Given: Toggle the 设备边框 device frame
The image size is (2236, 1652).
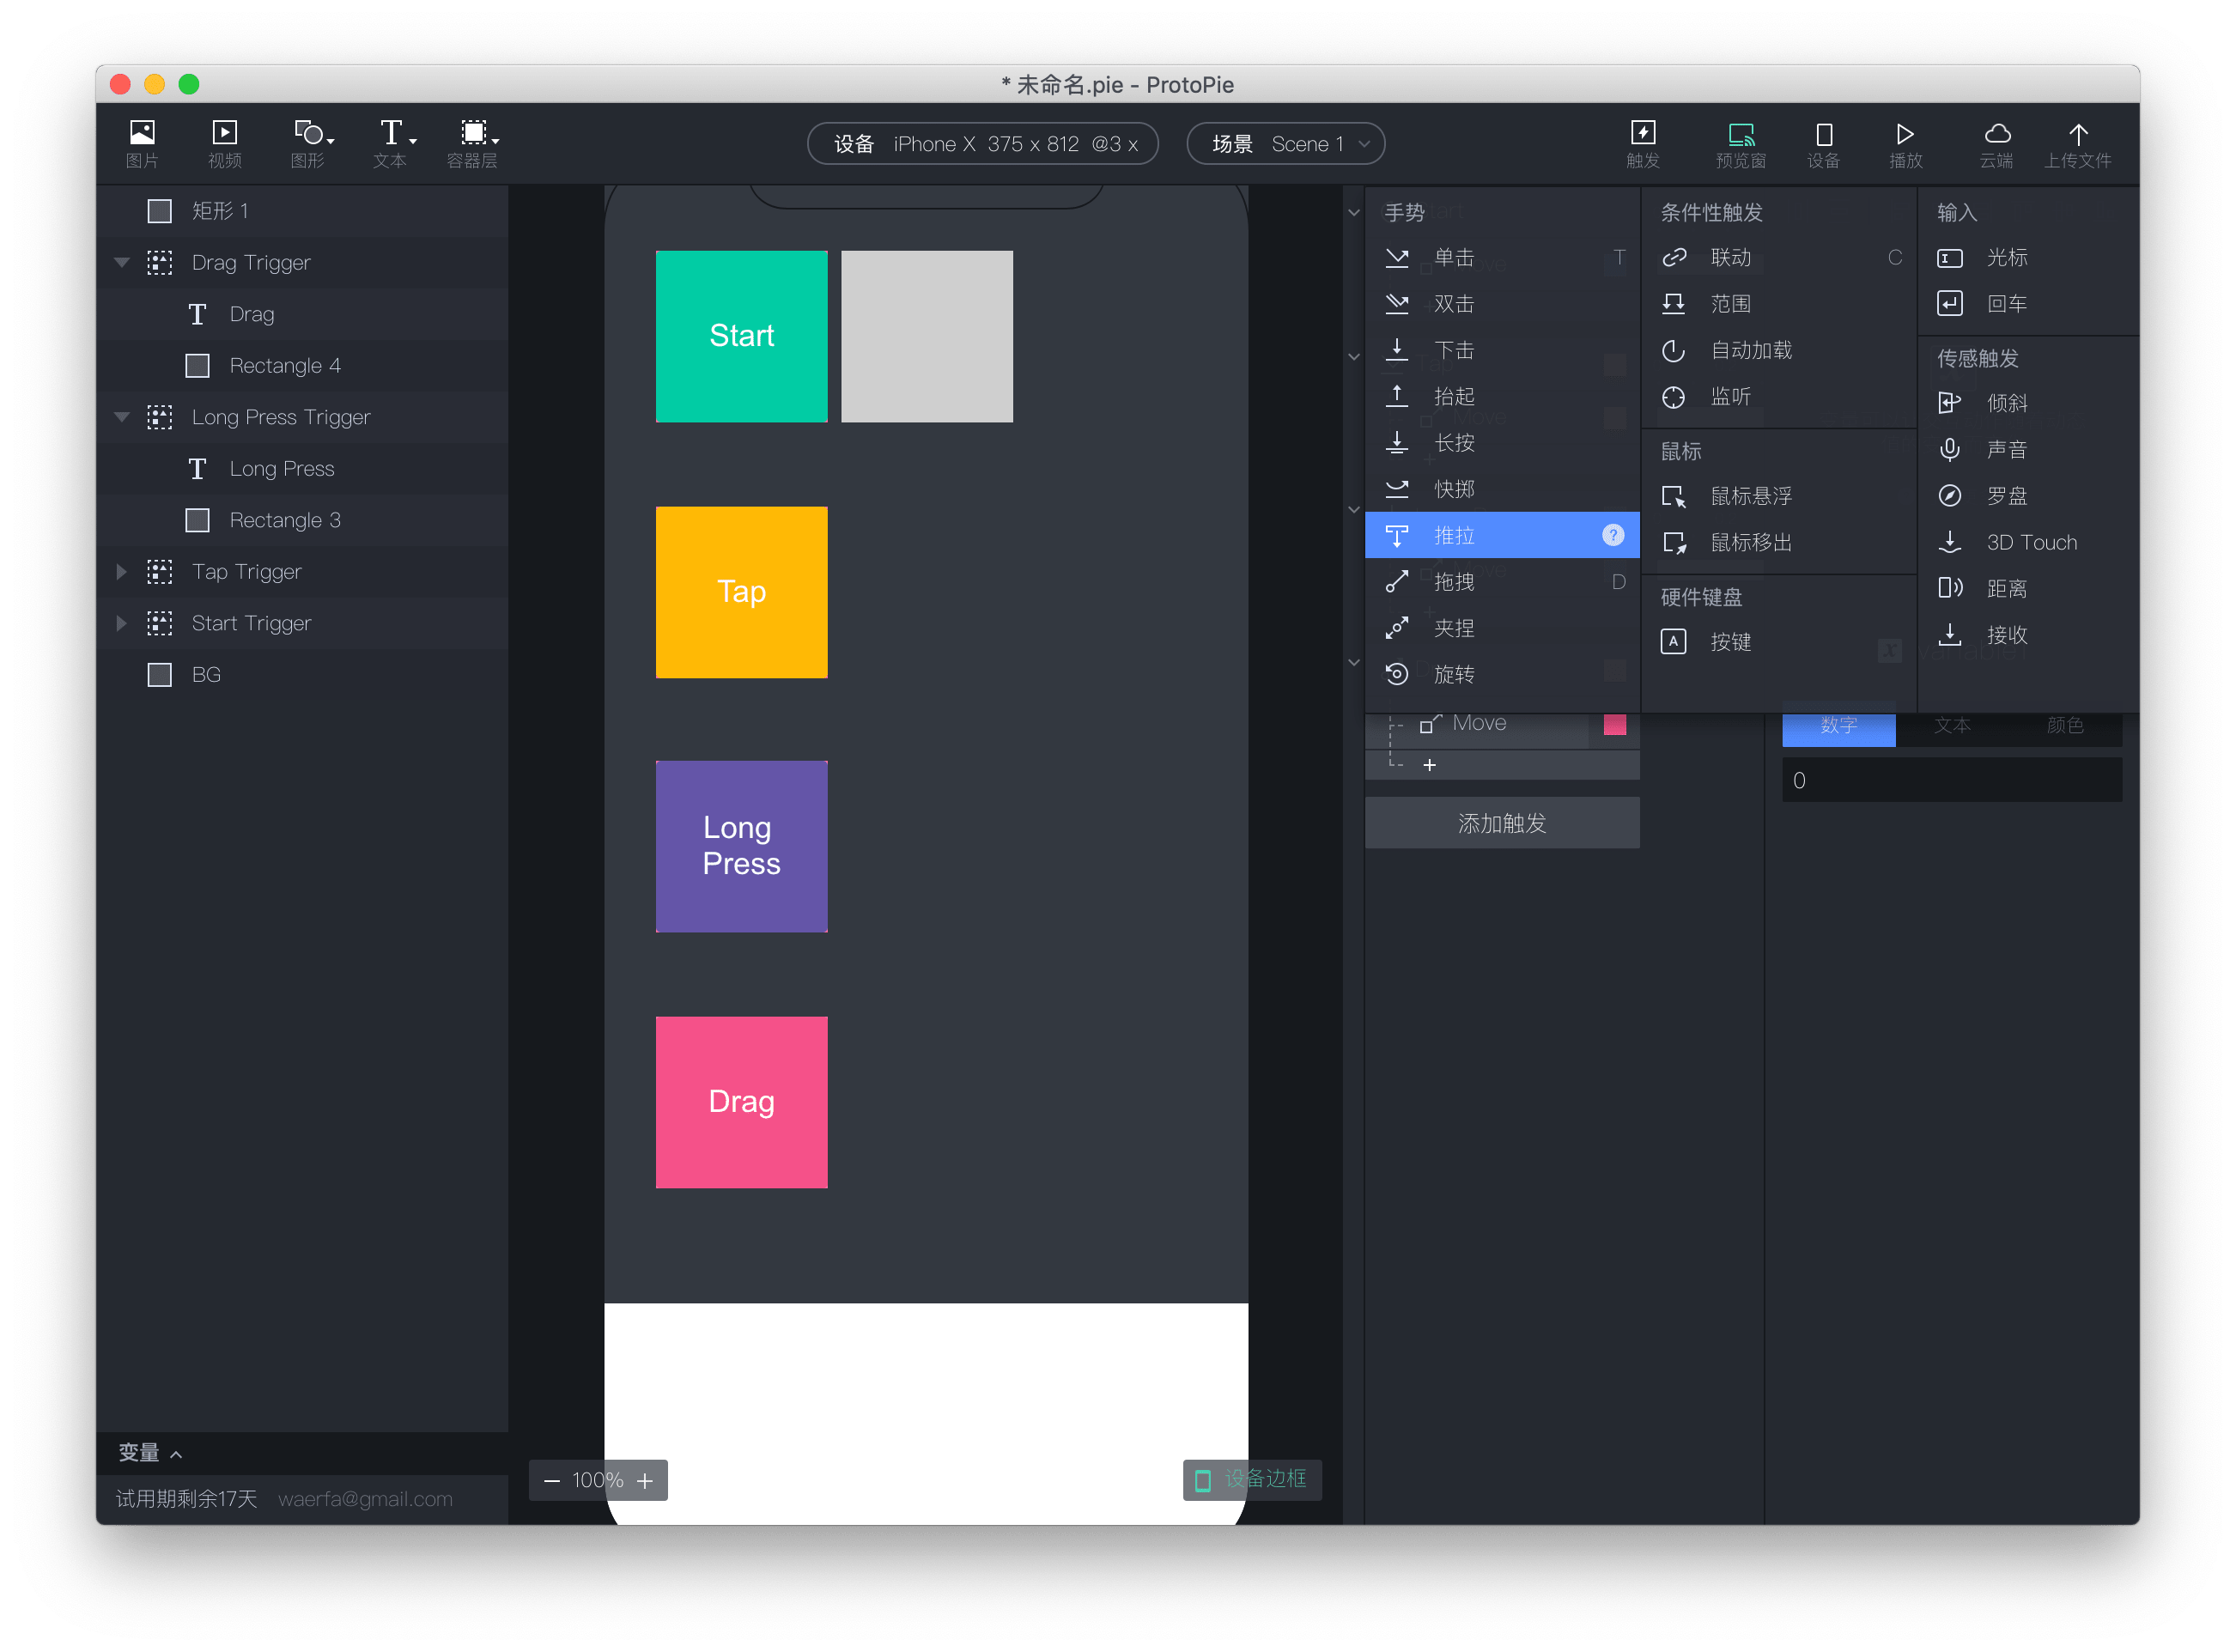Looking at the screenshot, I should (1253, 1480).
